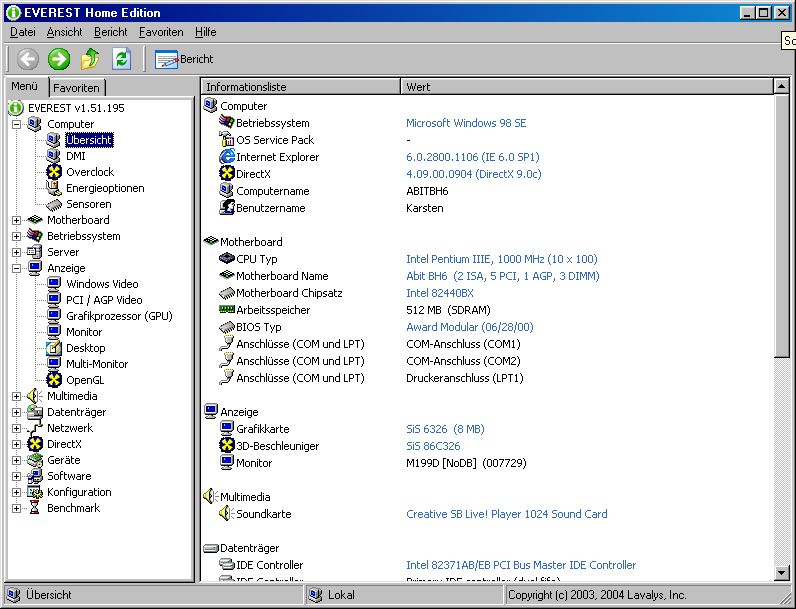Click the Arbeitsspeicher memory icon
Viewport: 796px width, 609px height.
coord(226,309)
